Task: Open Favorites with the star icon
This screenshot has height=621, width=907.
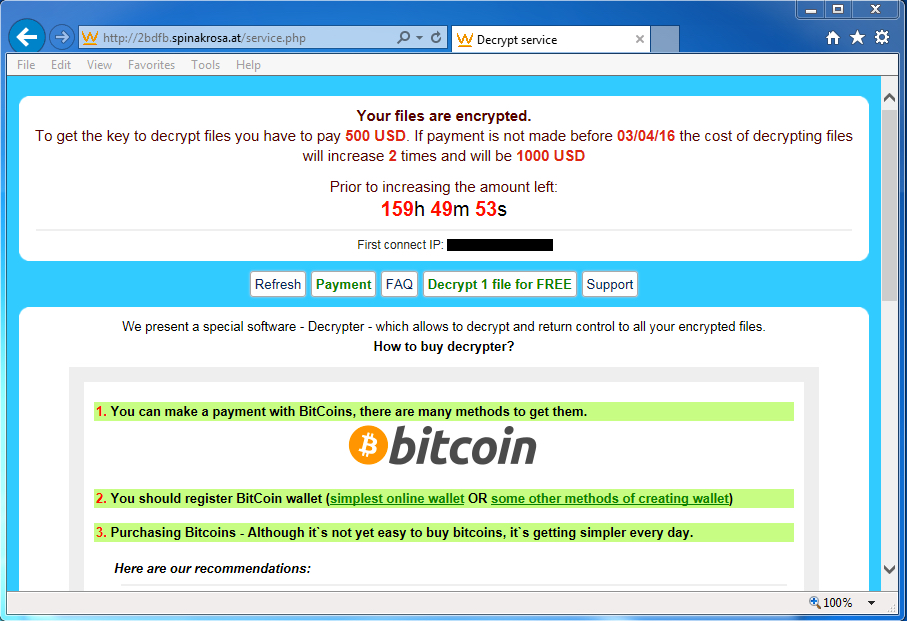Action: coord(857,38)
